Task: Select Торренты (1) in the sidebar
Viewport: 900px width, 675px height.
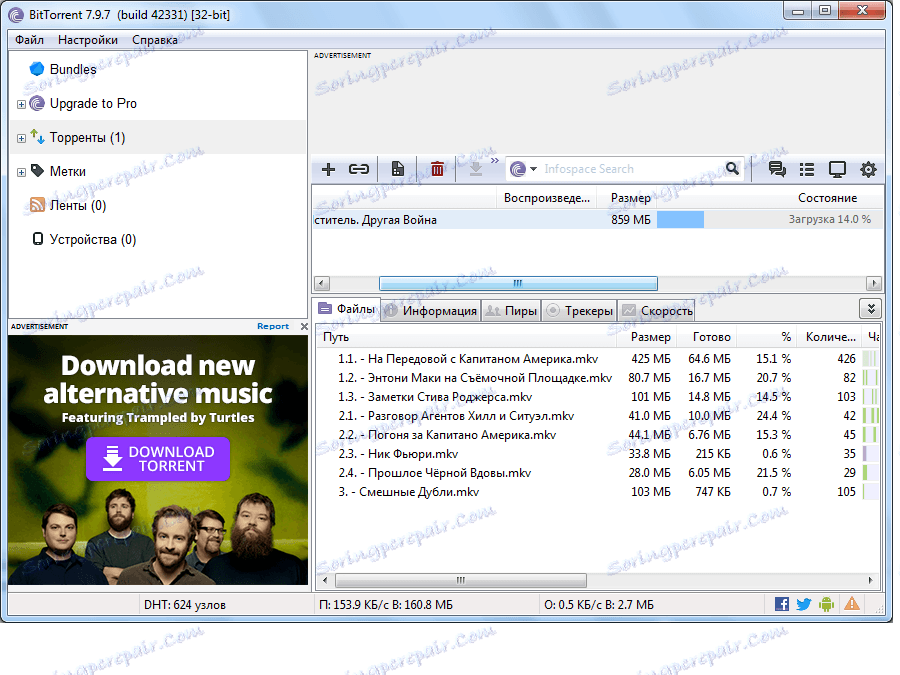Action: tap(87, 137)
